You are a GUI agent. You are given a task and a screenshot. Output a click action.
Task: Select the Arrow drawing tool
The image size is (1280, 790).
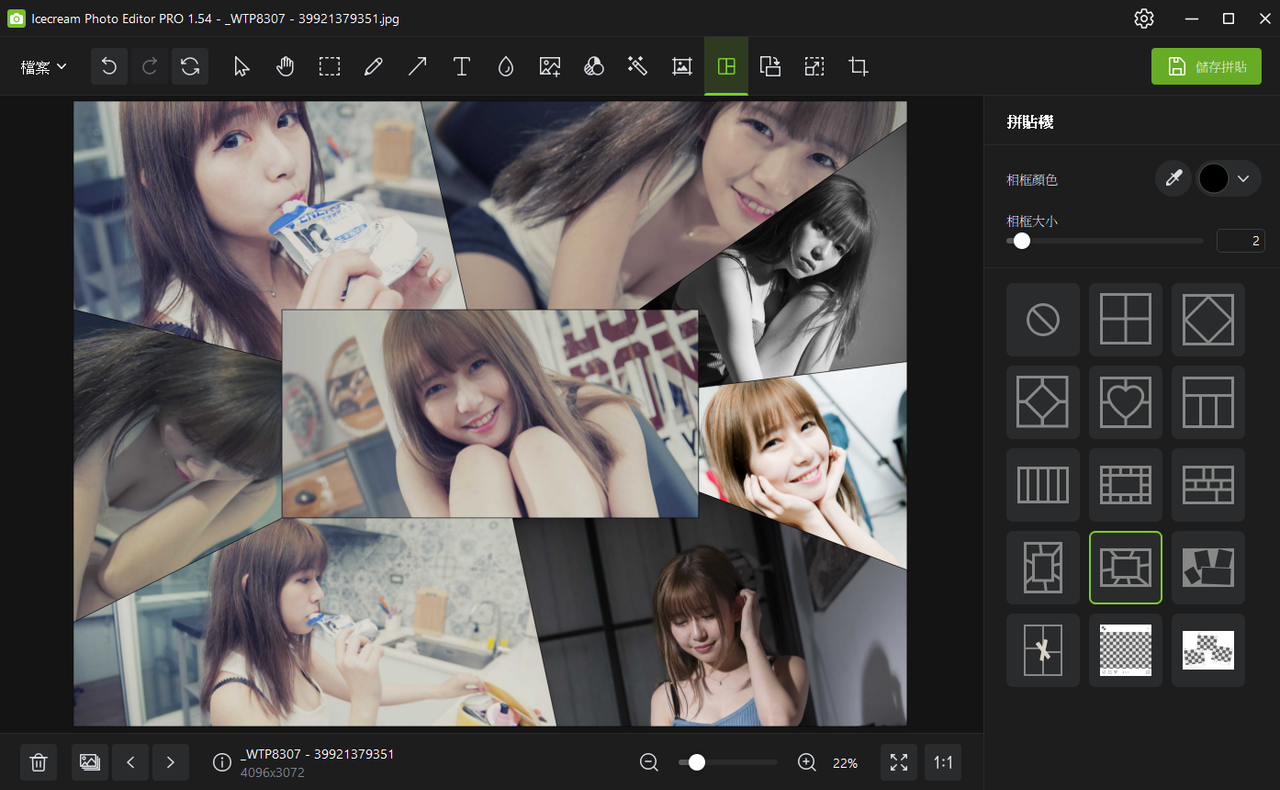tap(418, 67)
